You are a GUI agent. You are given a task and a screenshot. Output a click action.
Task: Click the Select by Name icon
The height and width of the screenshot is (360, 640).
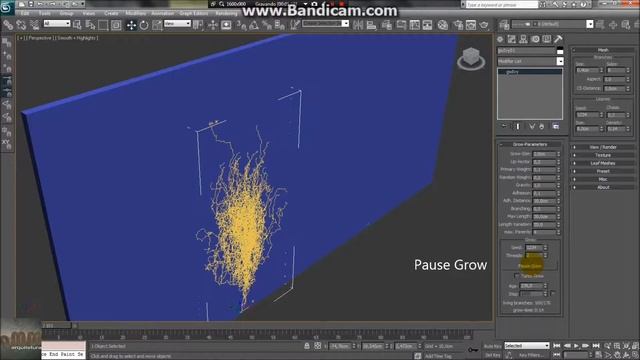coord(90,25)
